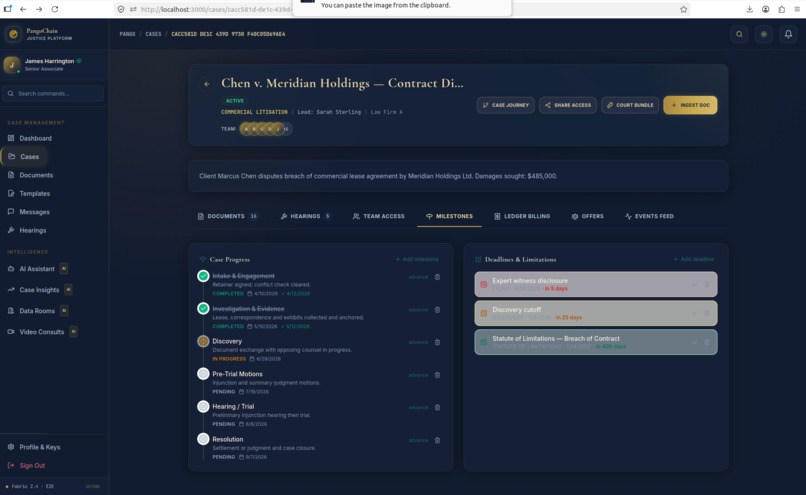The width and height of the screenshot is (806, 495).
Task: Delete the Discovery milestone
Action: coord(437,342)
